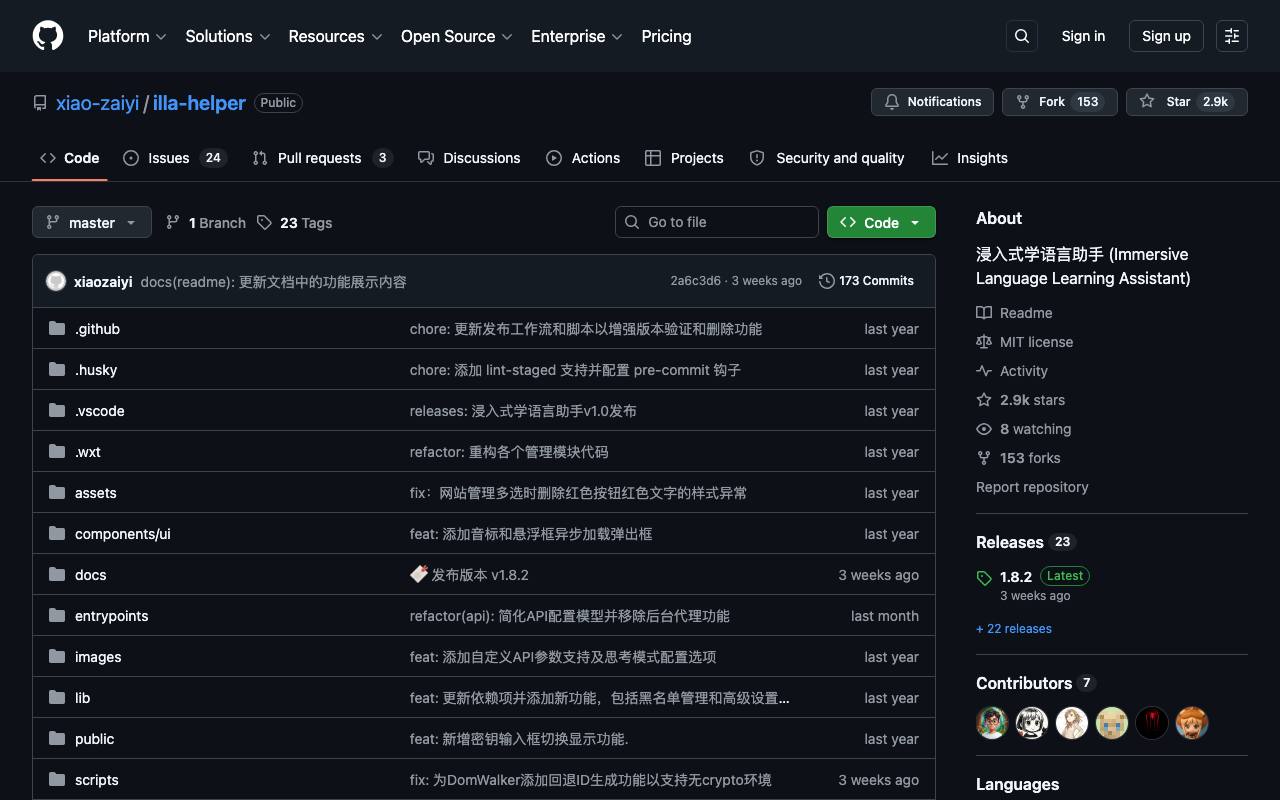Screen dimensions: 1280x800
Task: Open the + 22 releases link
Action: point(1014,629)
